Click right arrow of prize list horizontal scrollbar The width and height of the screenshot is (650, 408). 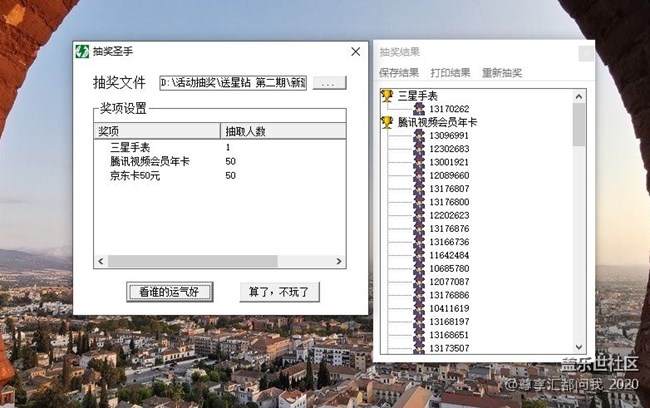339,261
